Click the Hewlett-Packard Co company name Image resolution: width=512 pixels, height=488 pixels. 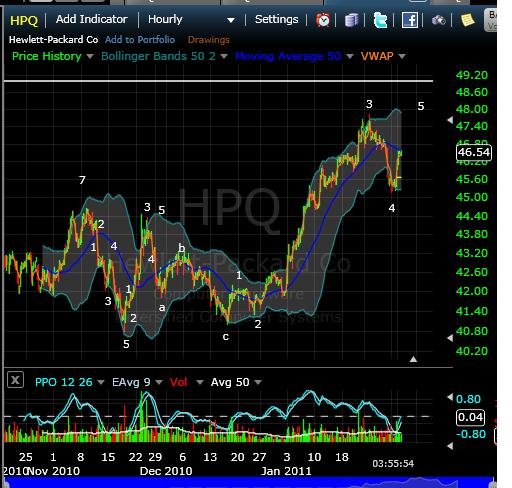[x=53, y=40]
